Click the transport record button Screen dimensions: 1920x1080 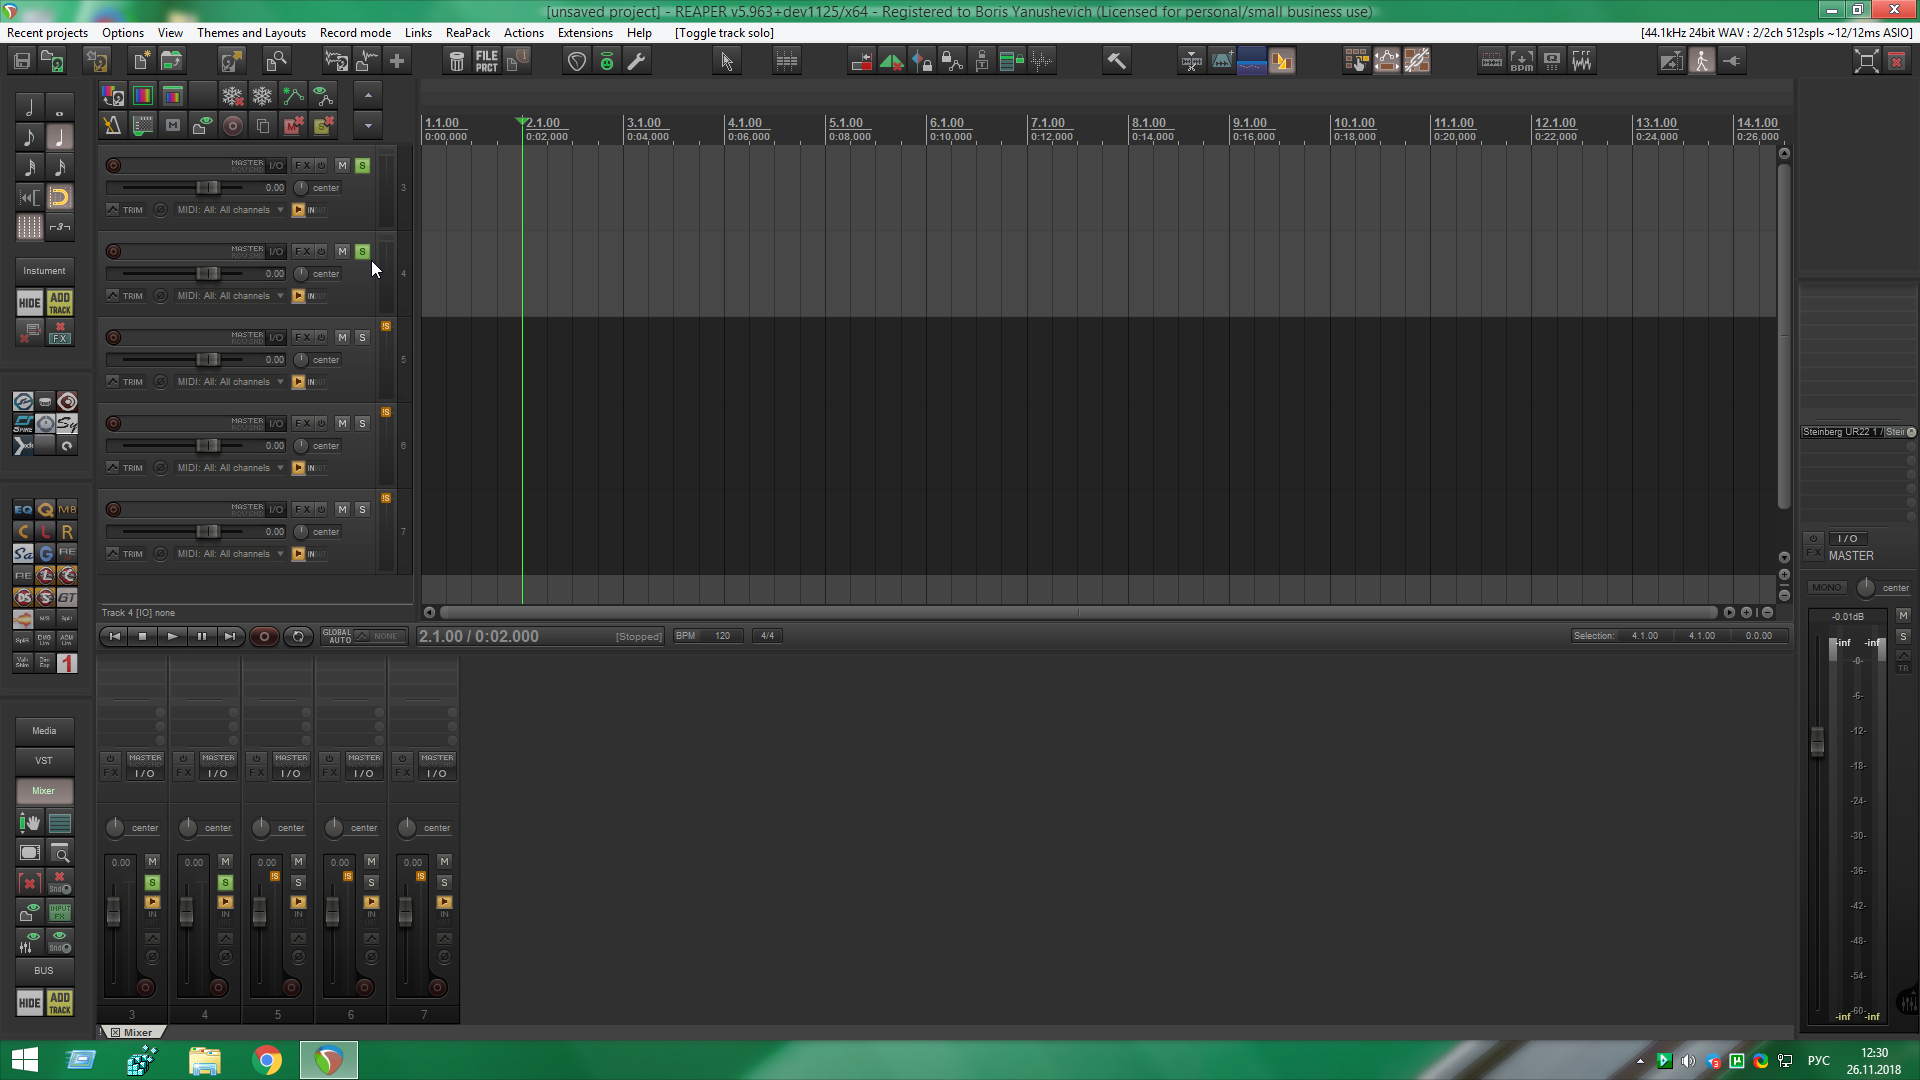tap(264, 637)
